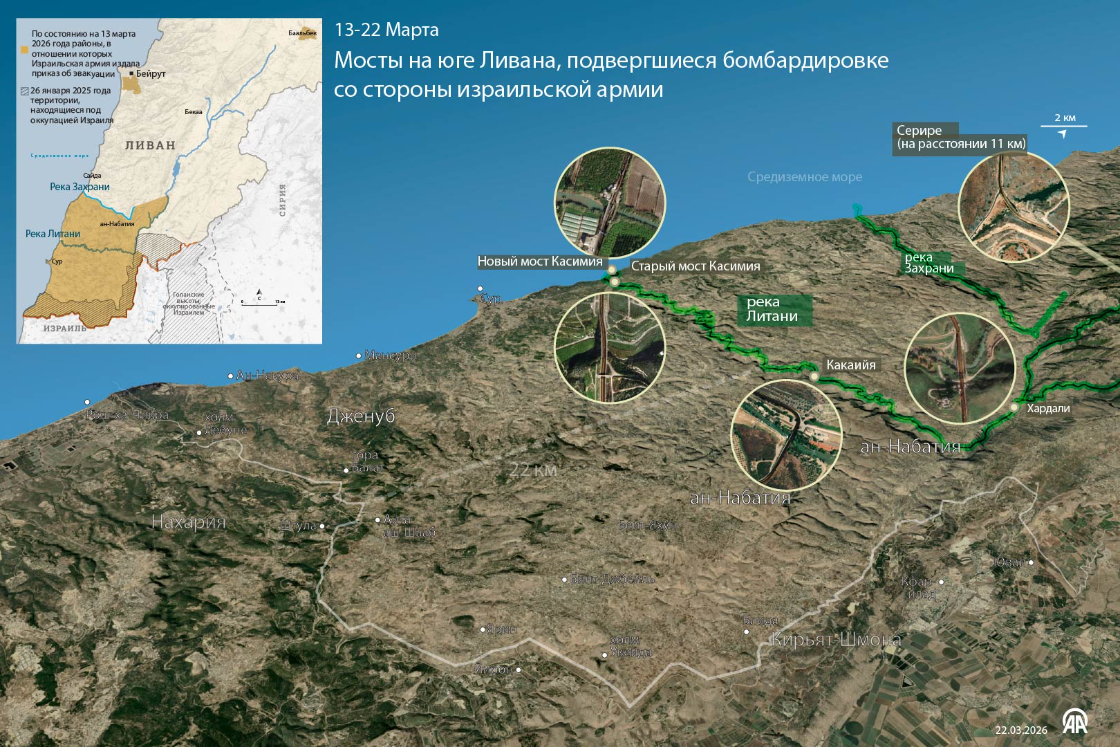Viewport: 1120px width, 747px height.
Task: Click the hatched occupied-territory legend swatch
Action: coord(26,90)
